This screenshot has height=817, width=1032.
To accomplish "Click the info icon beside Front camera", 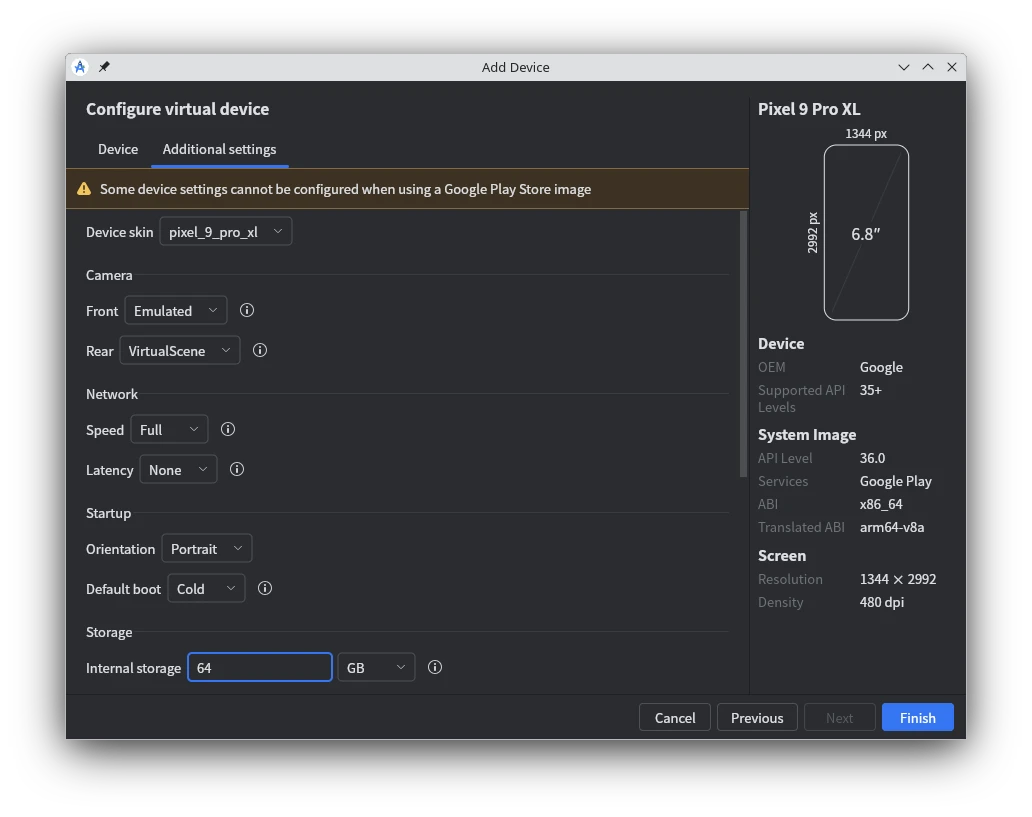I will coord(247,310).
